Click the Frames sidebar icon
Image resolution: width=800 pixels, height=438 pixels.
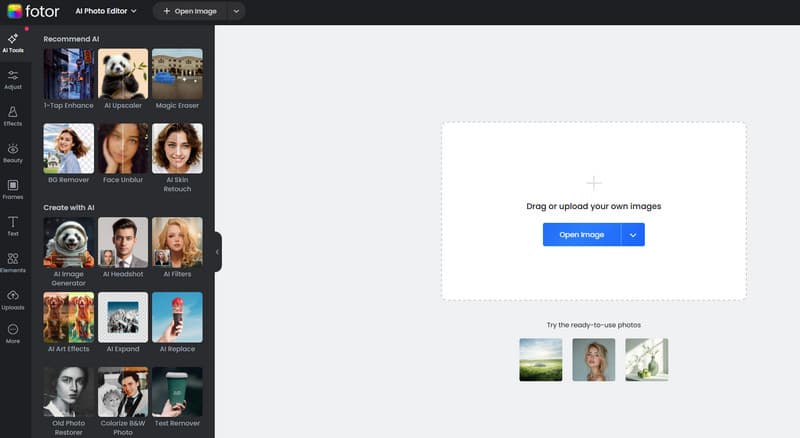13,188
